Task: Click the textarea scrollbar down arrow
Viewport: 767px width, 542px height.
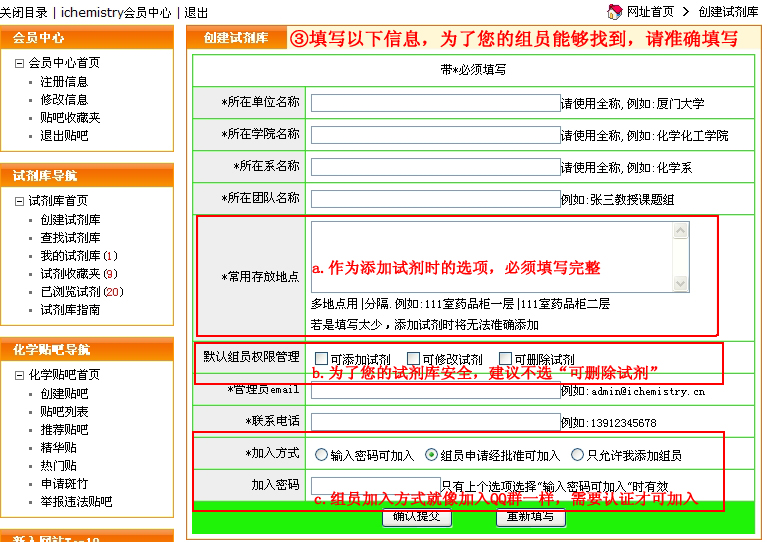Action: coord(681,284)
